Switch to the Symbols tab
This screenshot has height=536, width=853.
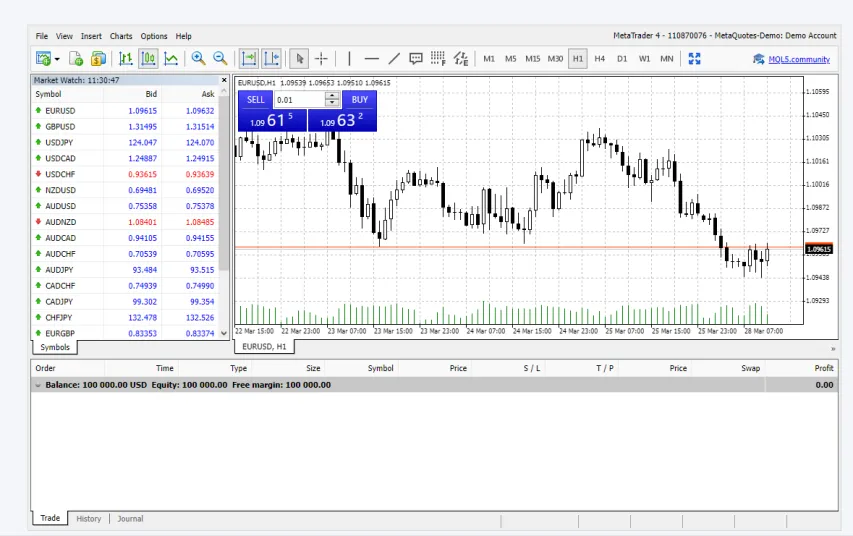(55, 347)
